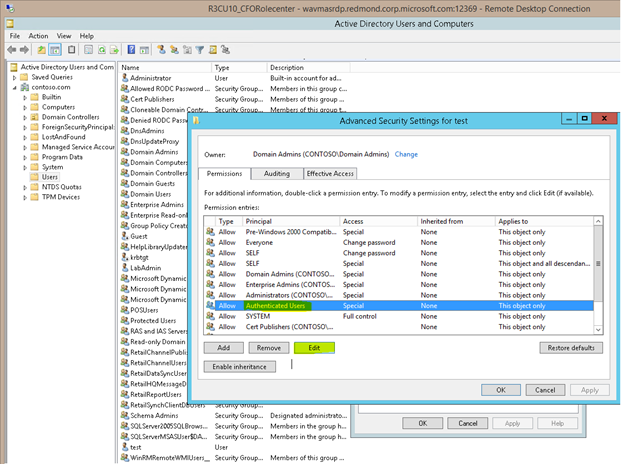Viewport: 628px width, 464px height.
Task: Expand the NTDS Quotas tree node
Action: 24,187
